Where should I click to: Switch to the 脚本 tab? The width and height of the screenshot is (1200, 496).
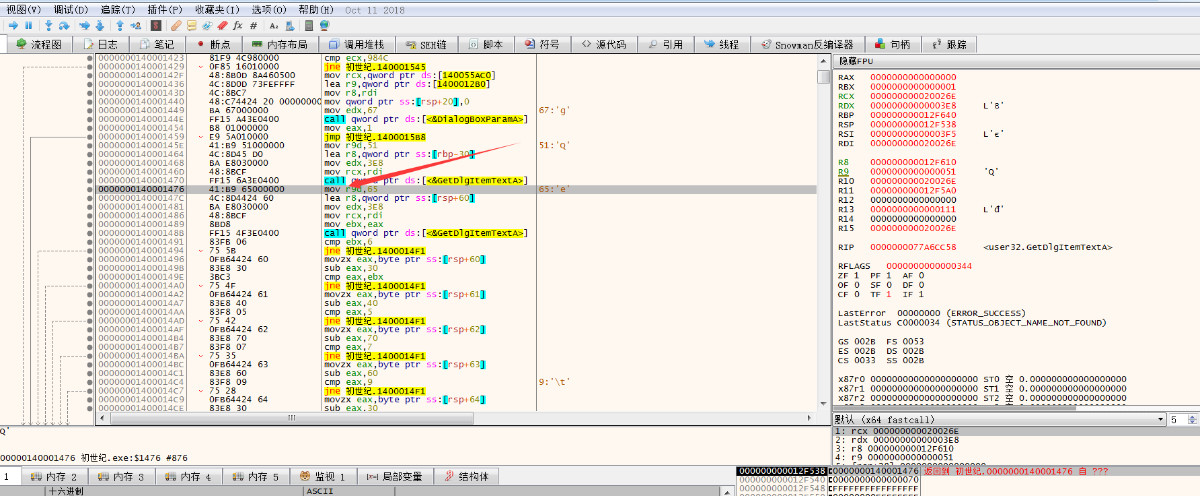(485, 44)
